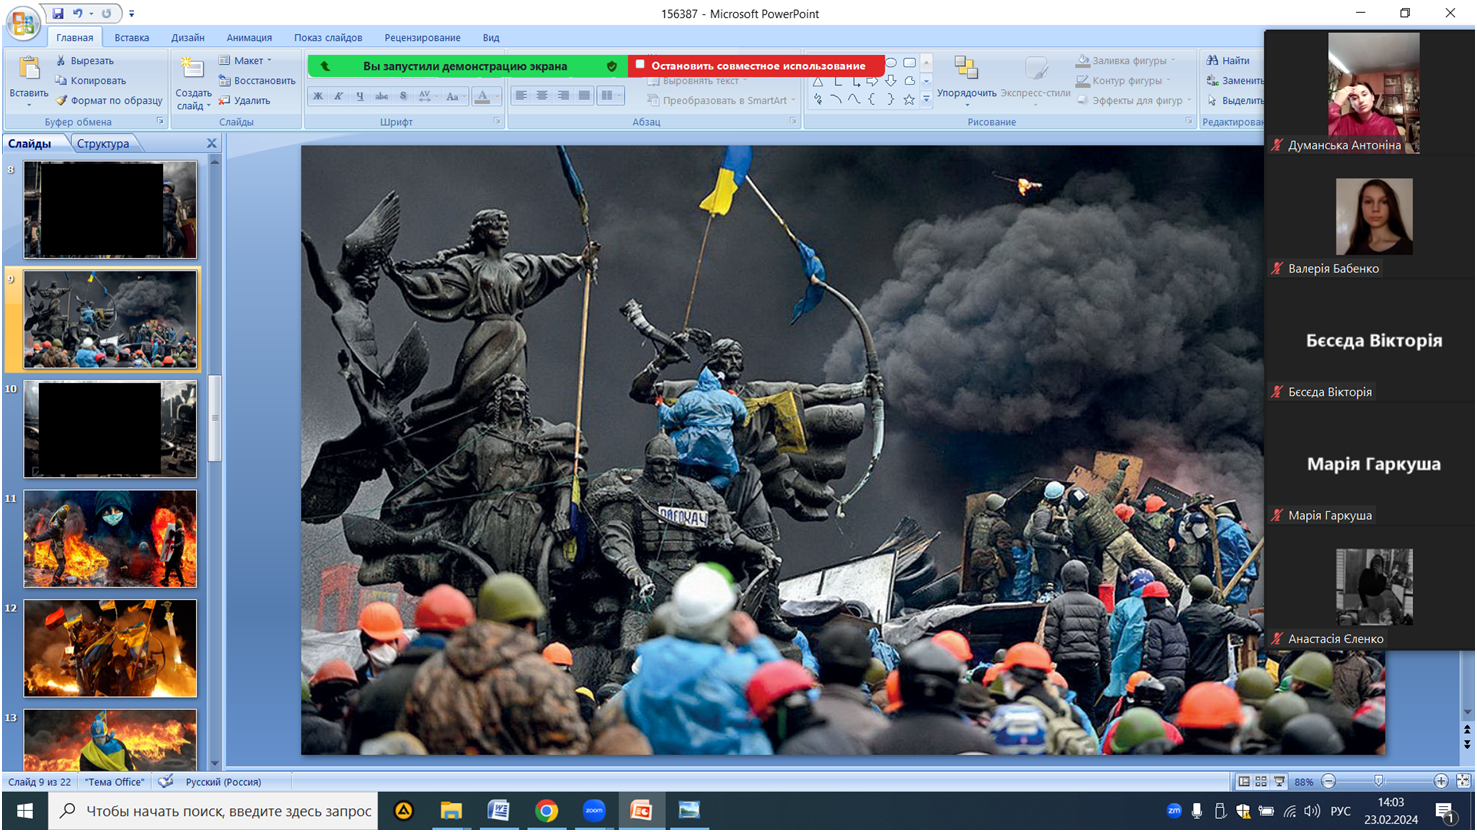Open Zoom from the Windows taskbar

click(594, 810)
